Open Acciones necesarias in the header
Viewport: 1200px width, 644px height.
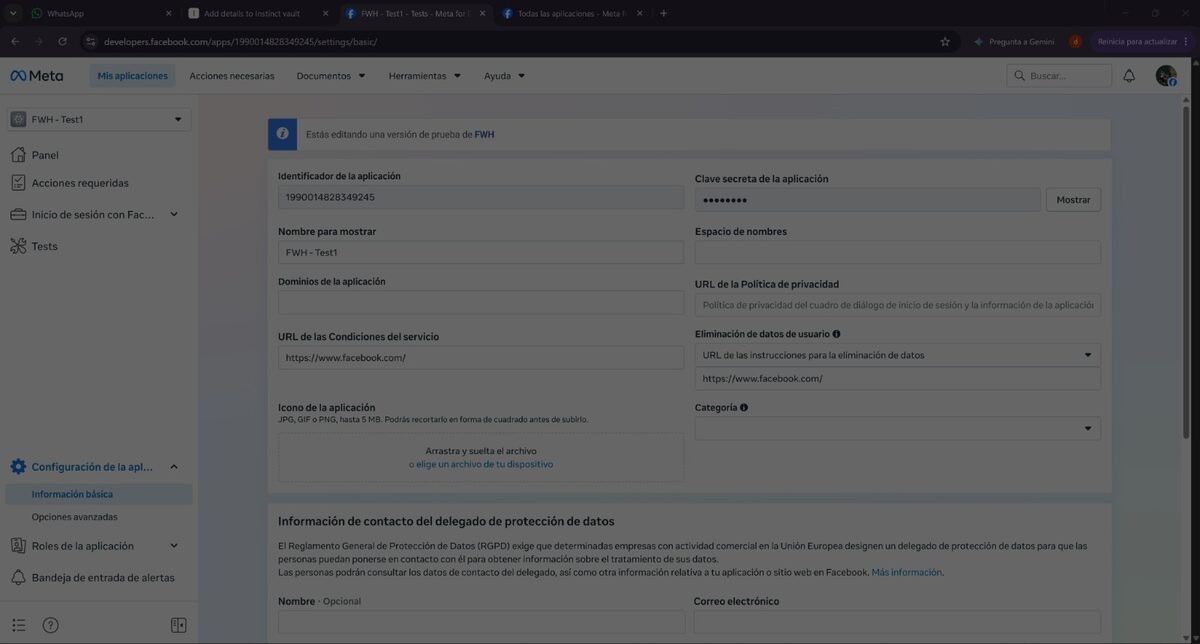232,76
